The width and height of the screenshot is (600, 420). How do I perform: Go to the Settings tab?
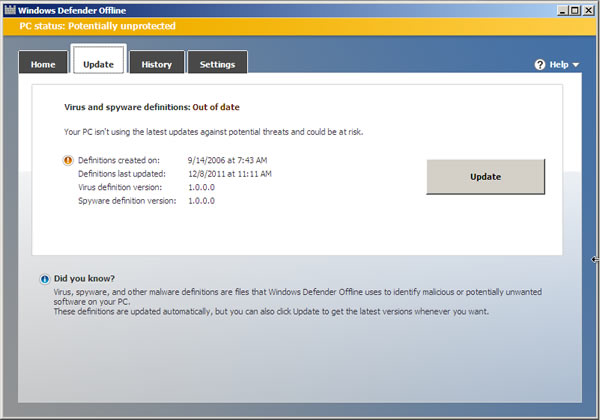coord(217,62)
